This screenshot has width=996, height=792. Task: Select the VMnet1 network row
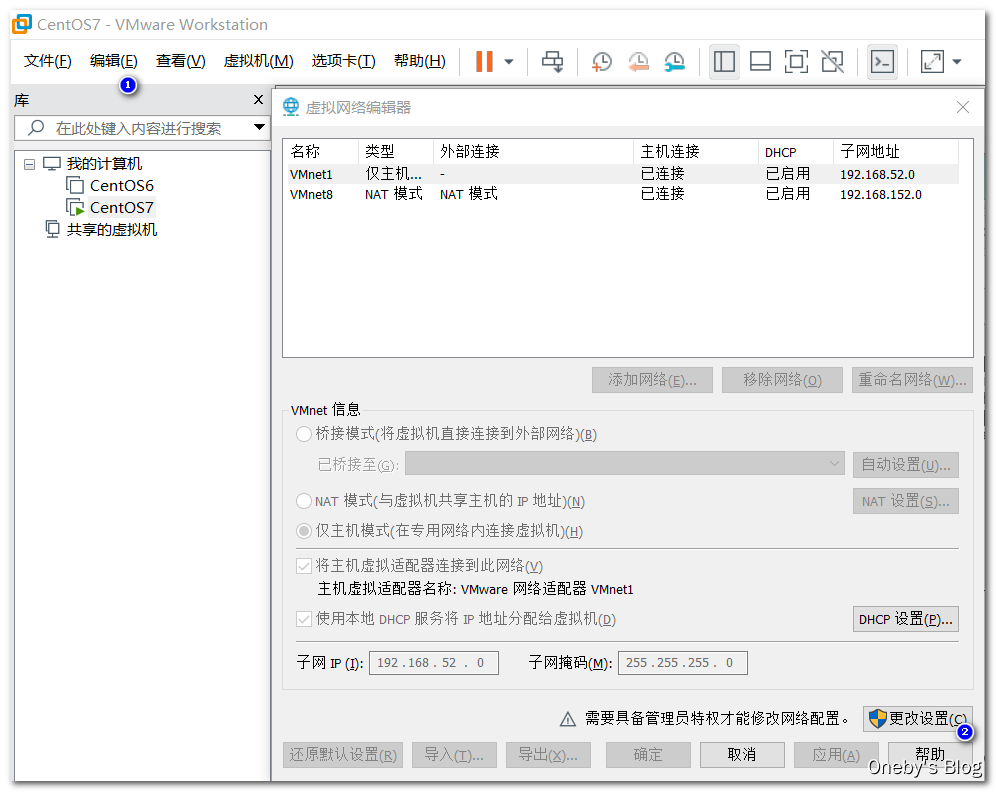point(623,174)
